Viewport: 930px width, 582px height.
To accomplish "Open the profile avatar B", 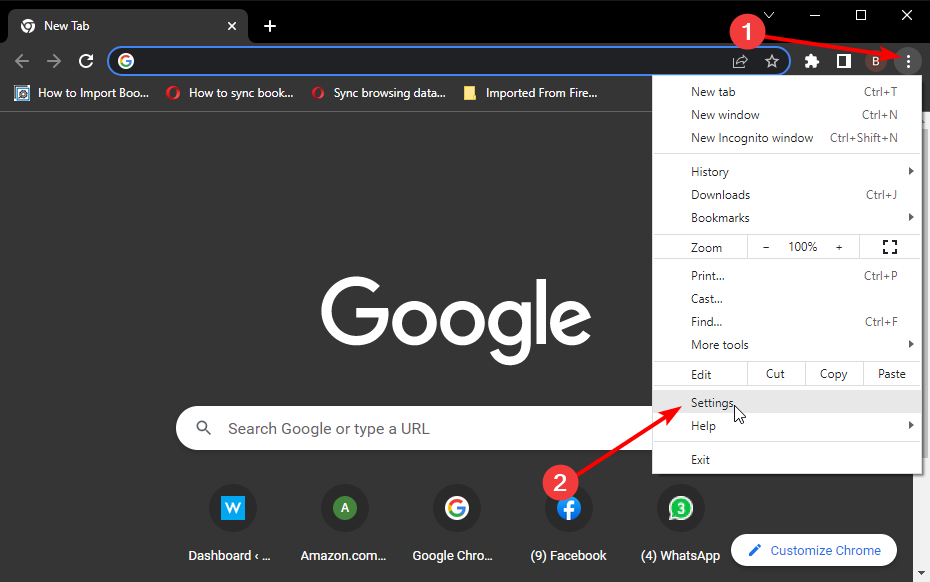I will pyautogui.click(x=875, y=61).
